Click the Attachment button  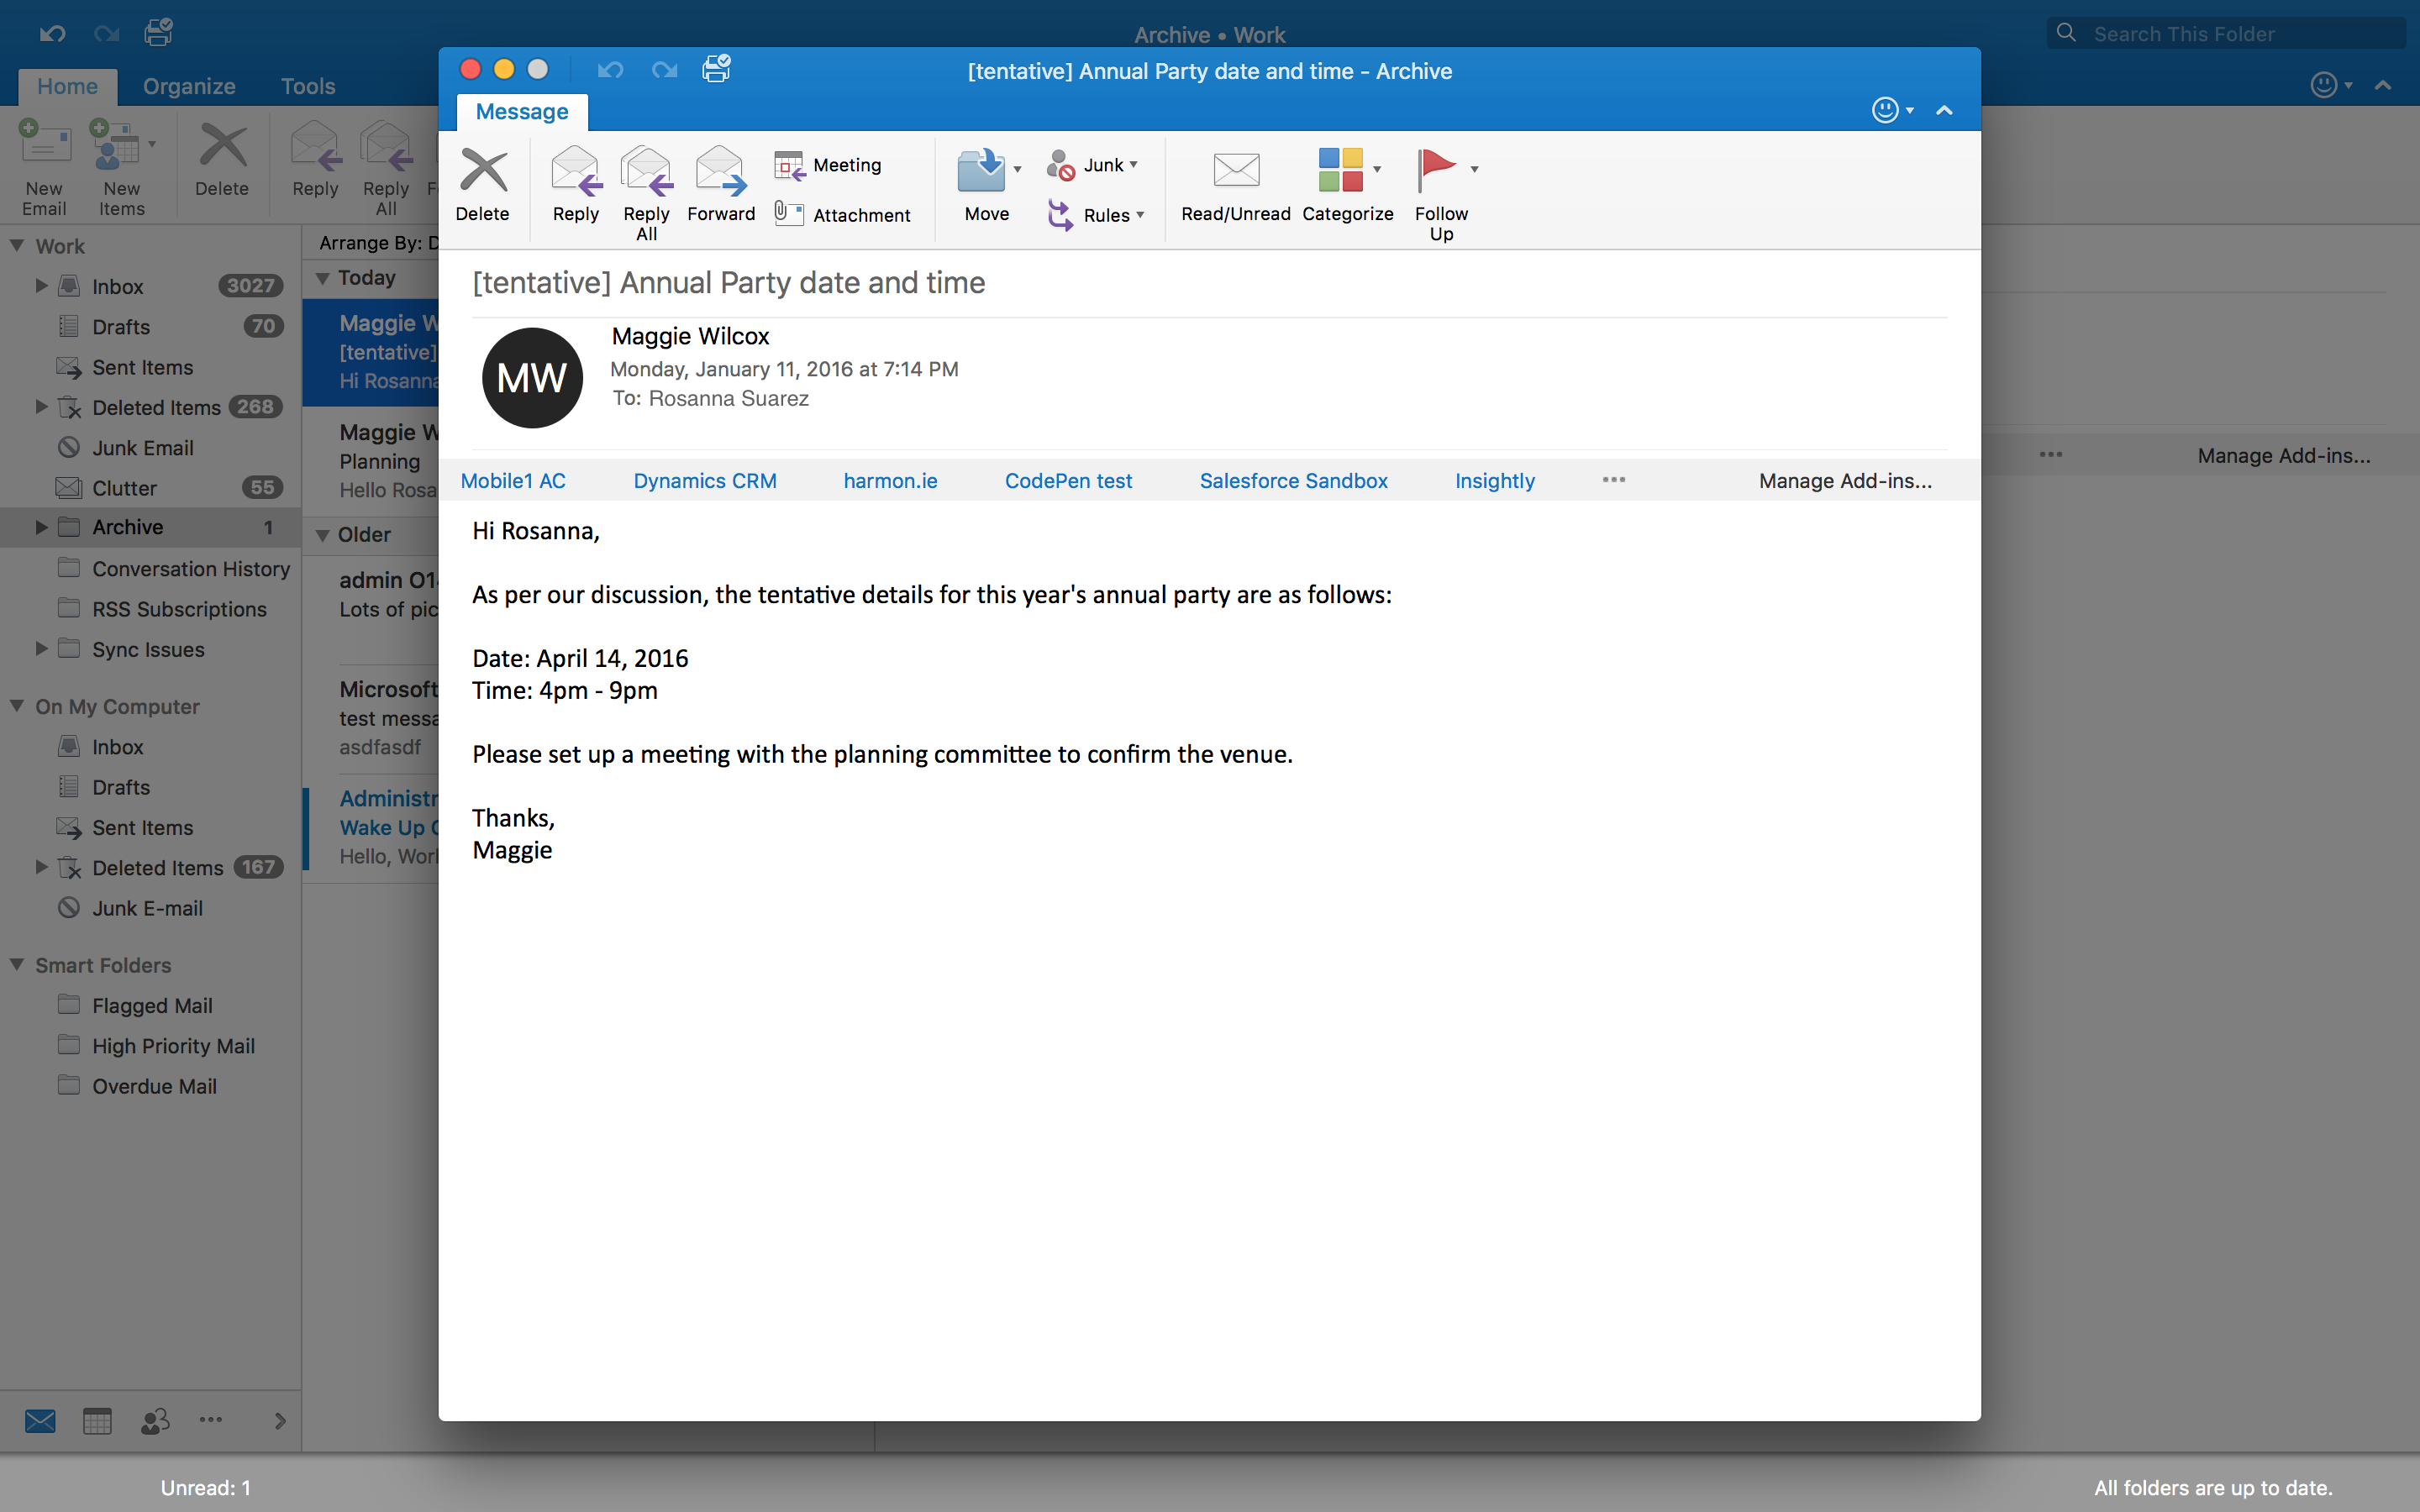point(844,211)
